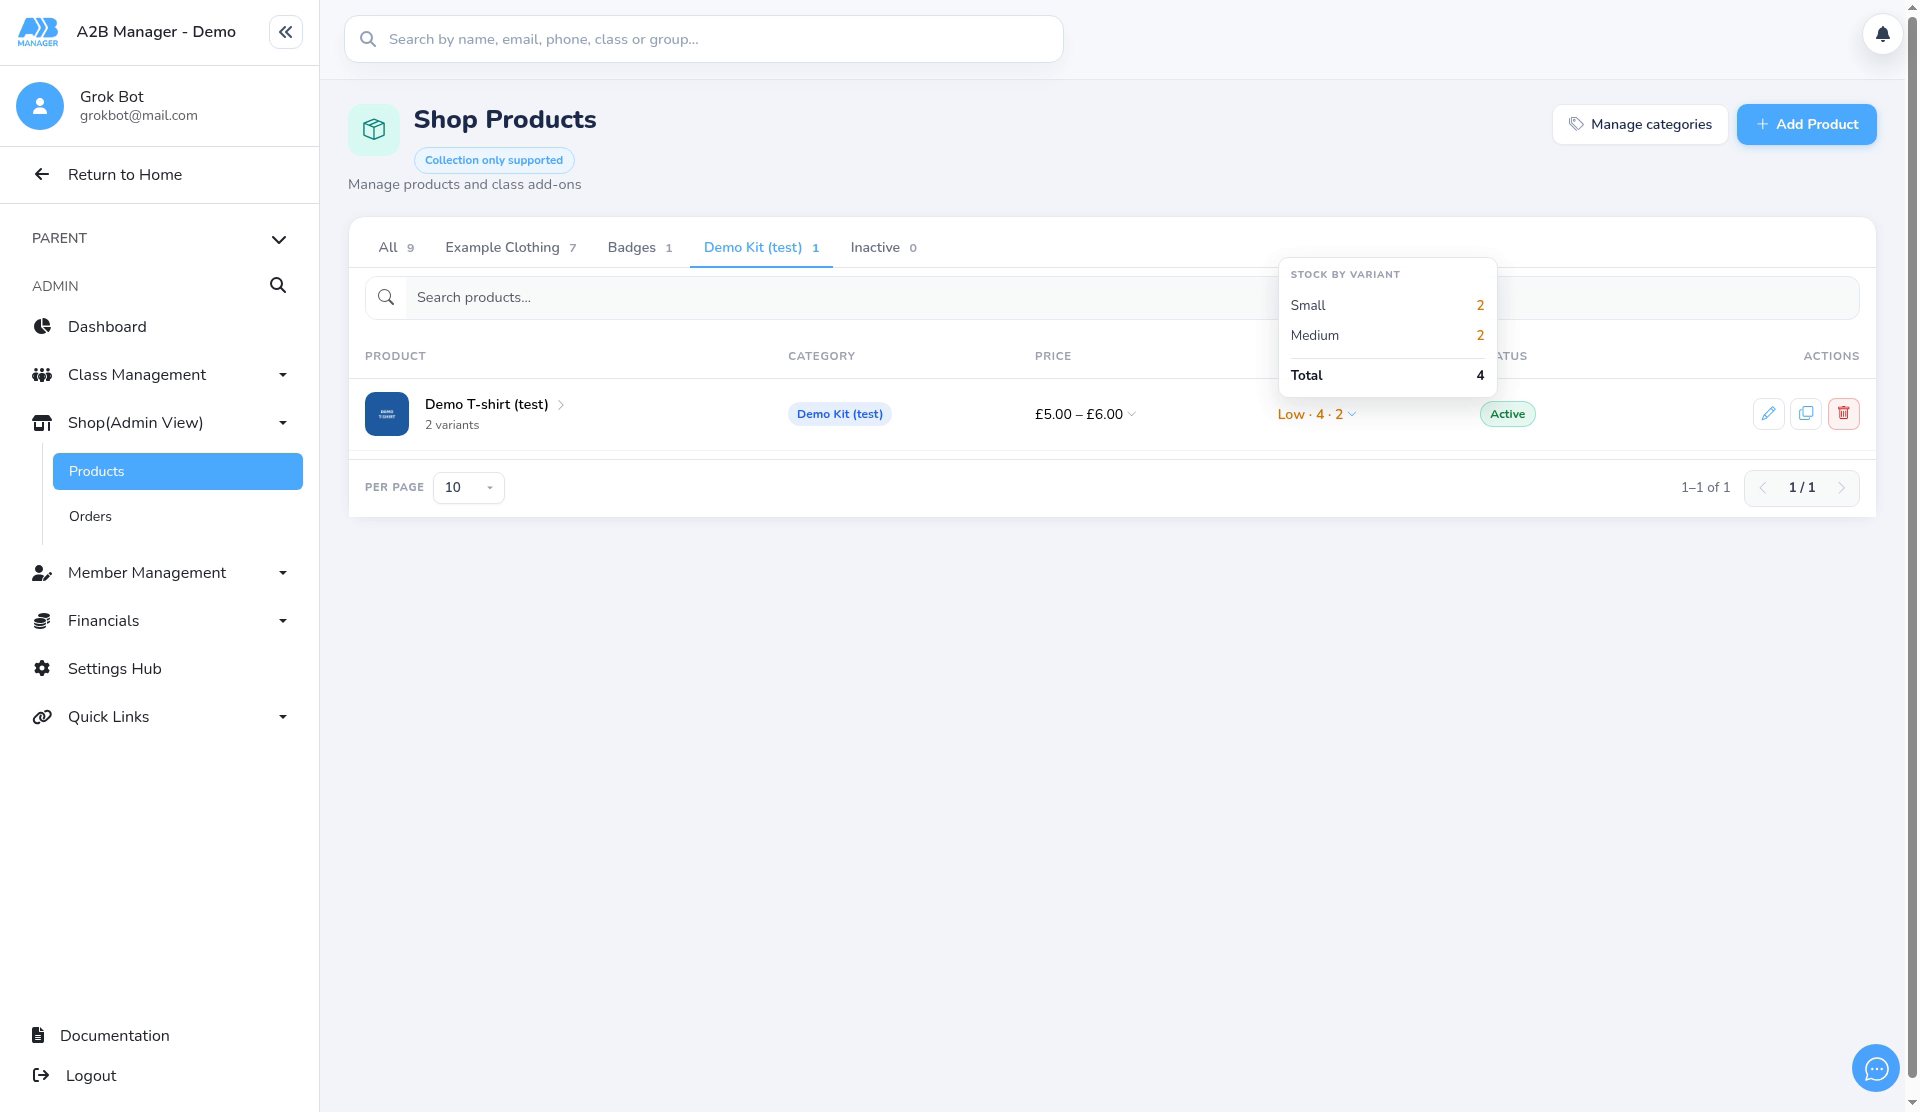Click the admin menu search magnifier icon
Viewport: 1920px width, 1112px height.
(278, 286)
